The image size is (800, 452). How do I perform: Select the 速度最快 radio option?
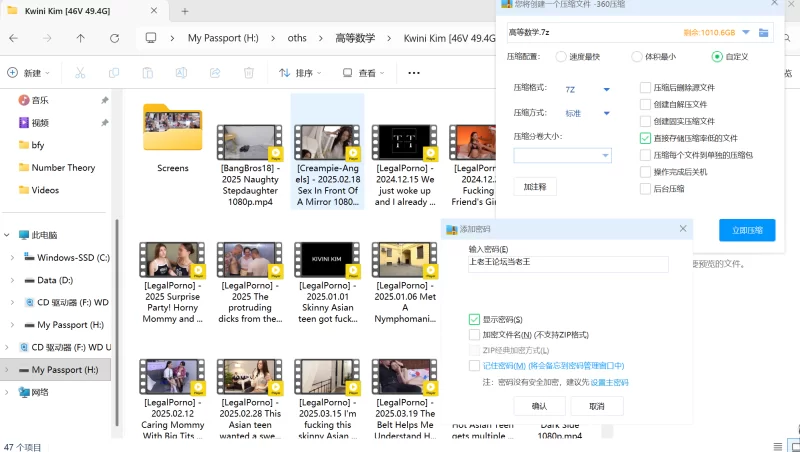560,57
